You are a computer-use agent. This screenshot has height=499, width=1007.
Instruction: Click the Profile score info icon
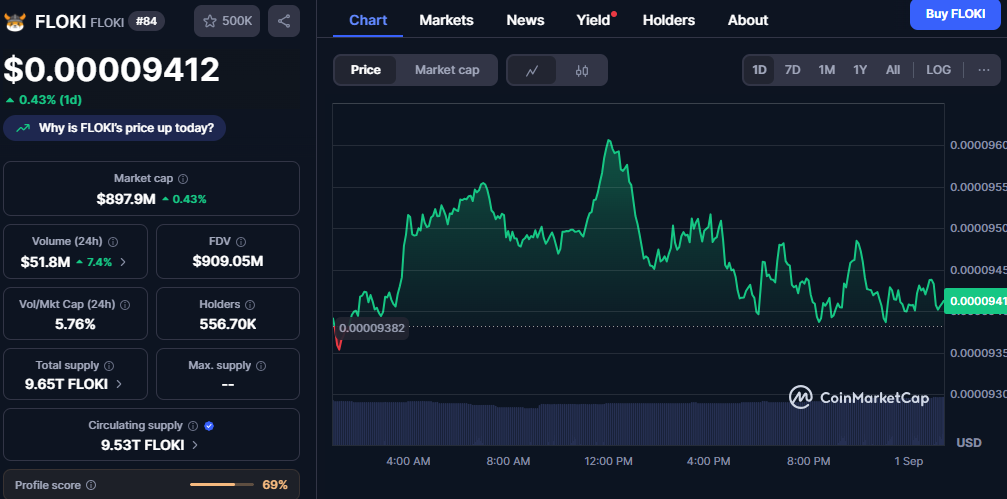91,485
